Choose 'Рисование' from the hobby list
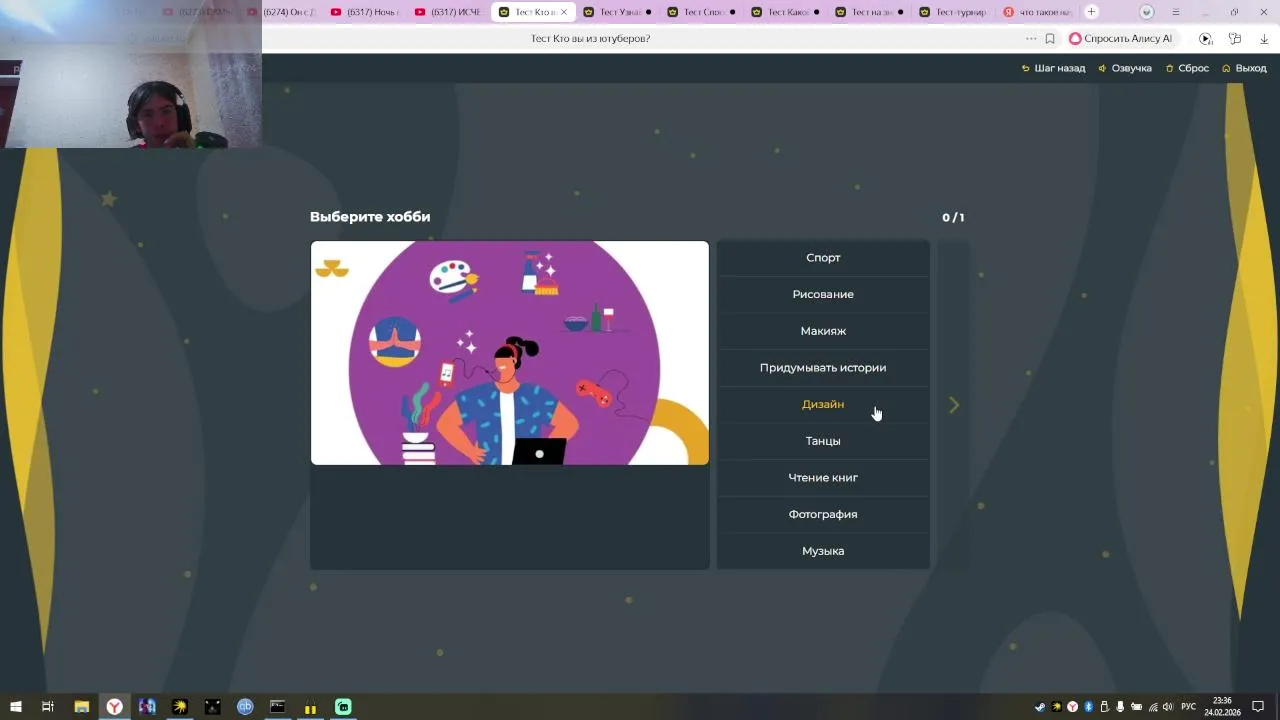The width and height of the screenshot is (1280, 720). click(x=823, y=294)
